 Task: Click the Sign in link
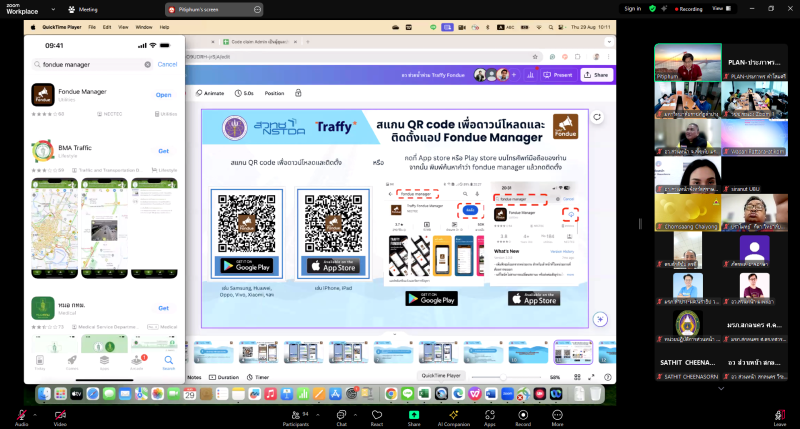tap(632, 8)
